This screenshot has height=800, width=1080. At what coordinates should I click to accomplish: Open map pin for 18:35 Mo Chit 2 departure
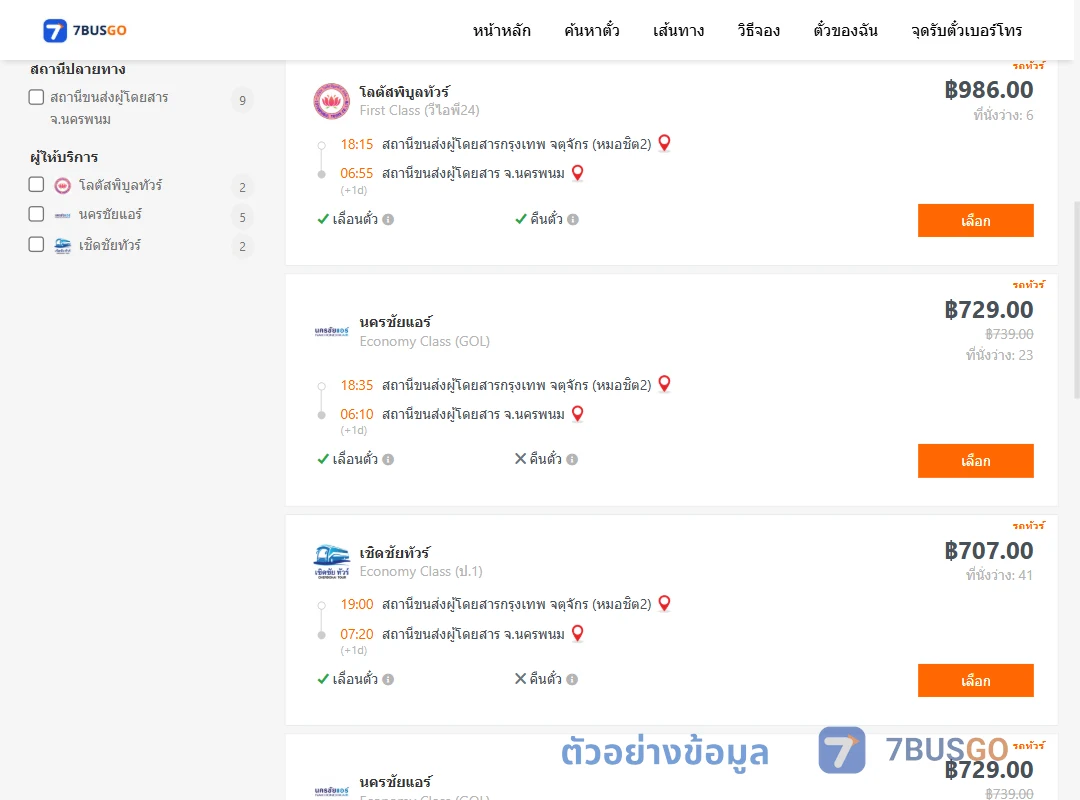tap(664, 383)
